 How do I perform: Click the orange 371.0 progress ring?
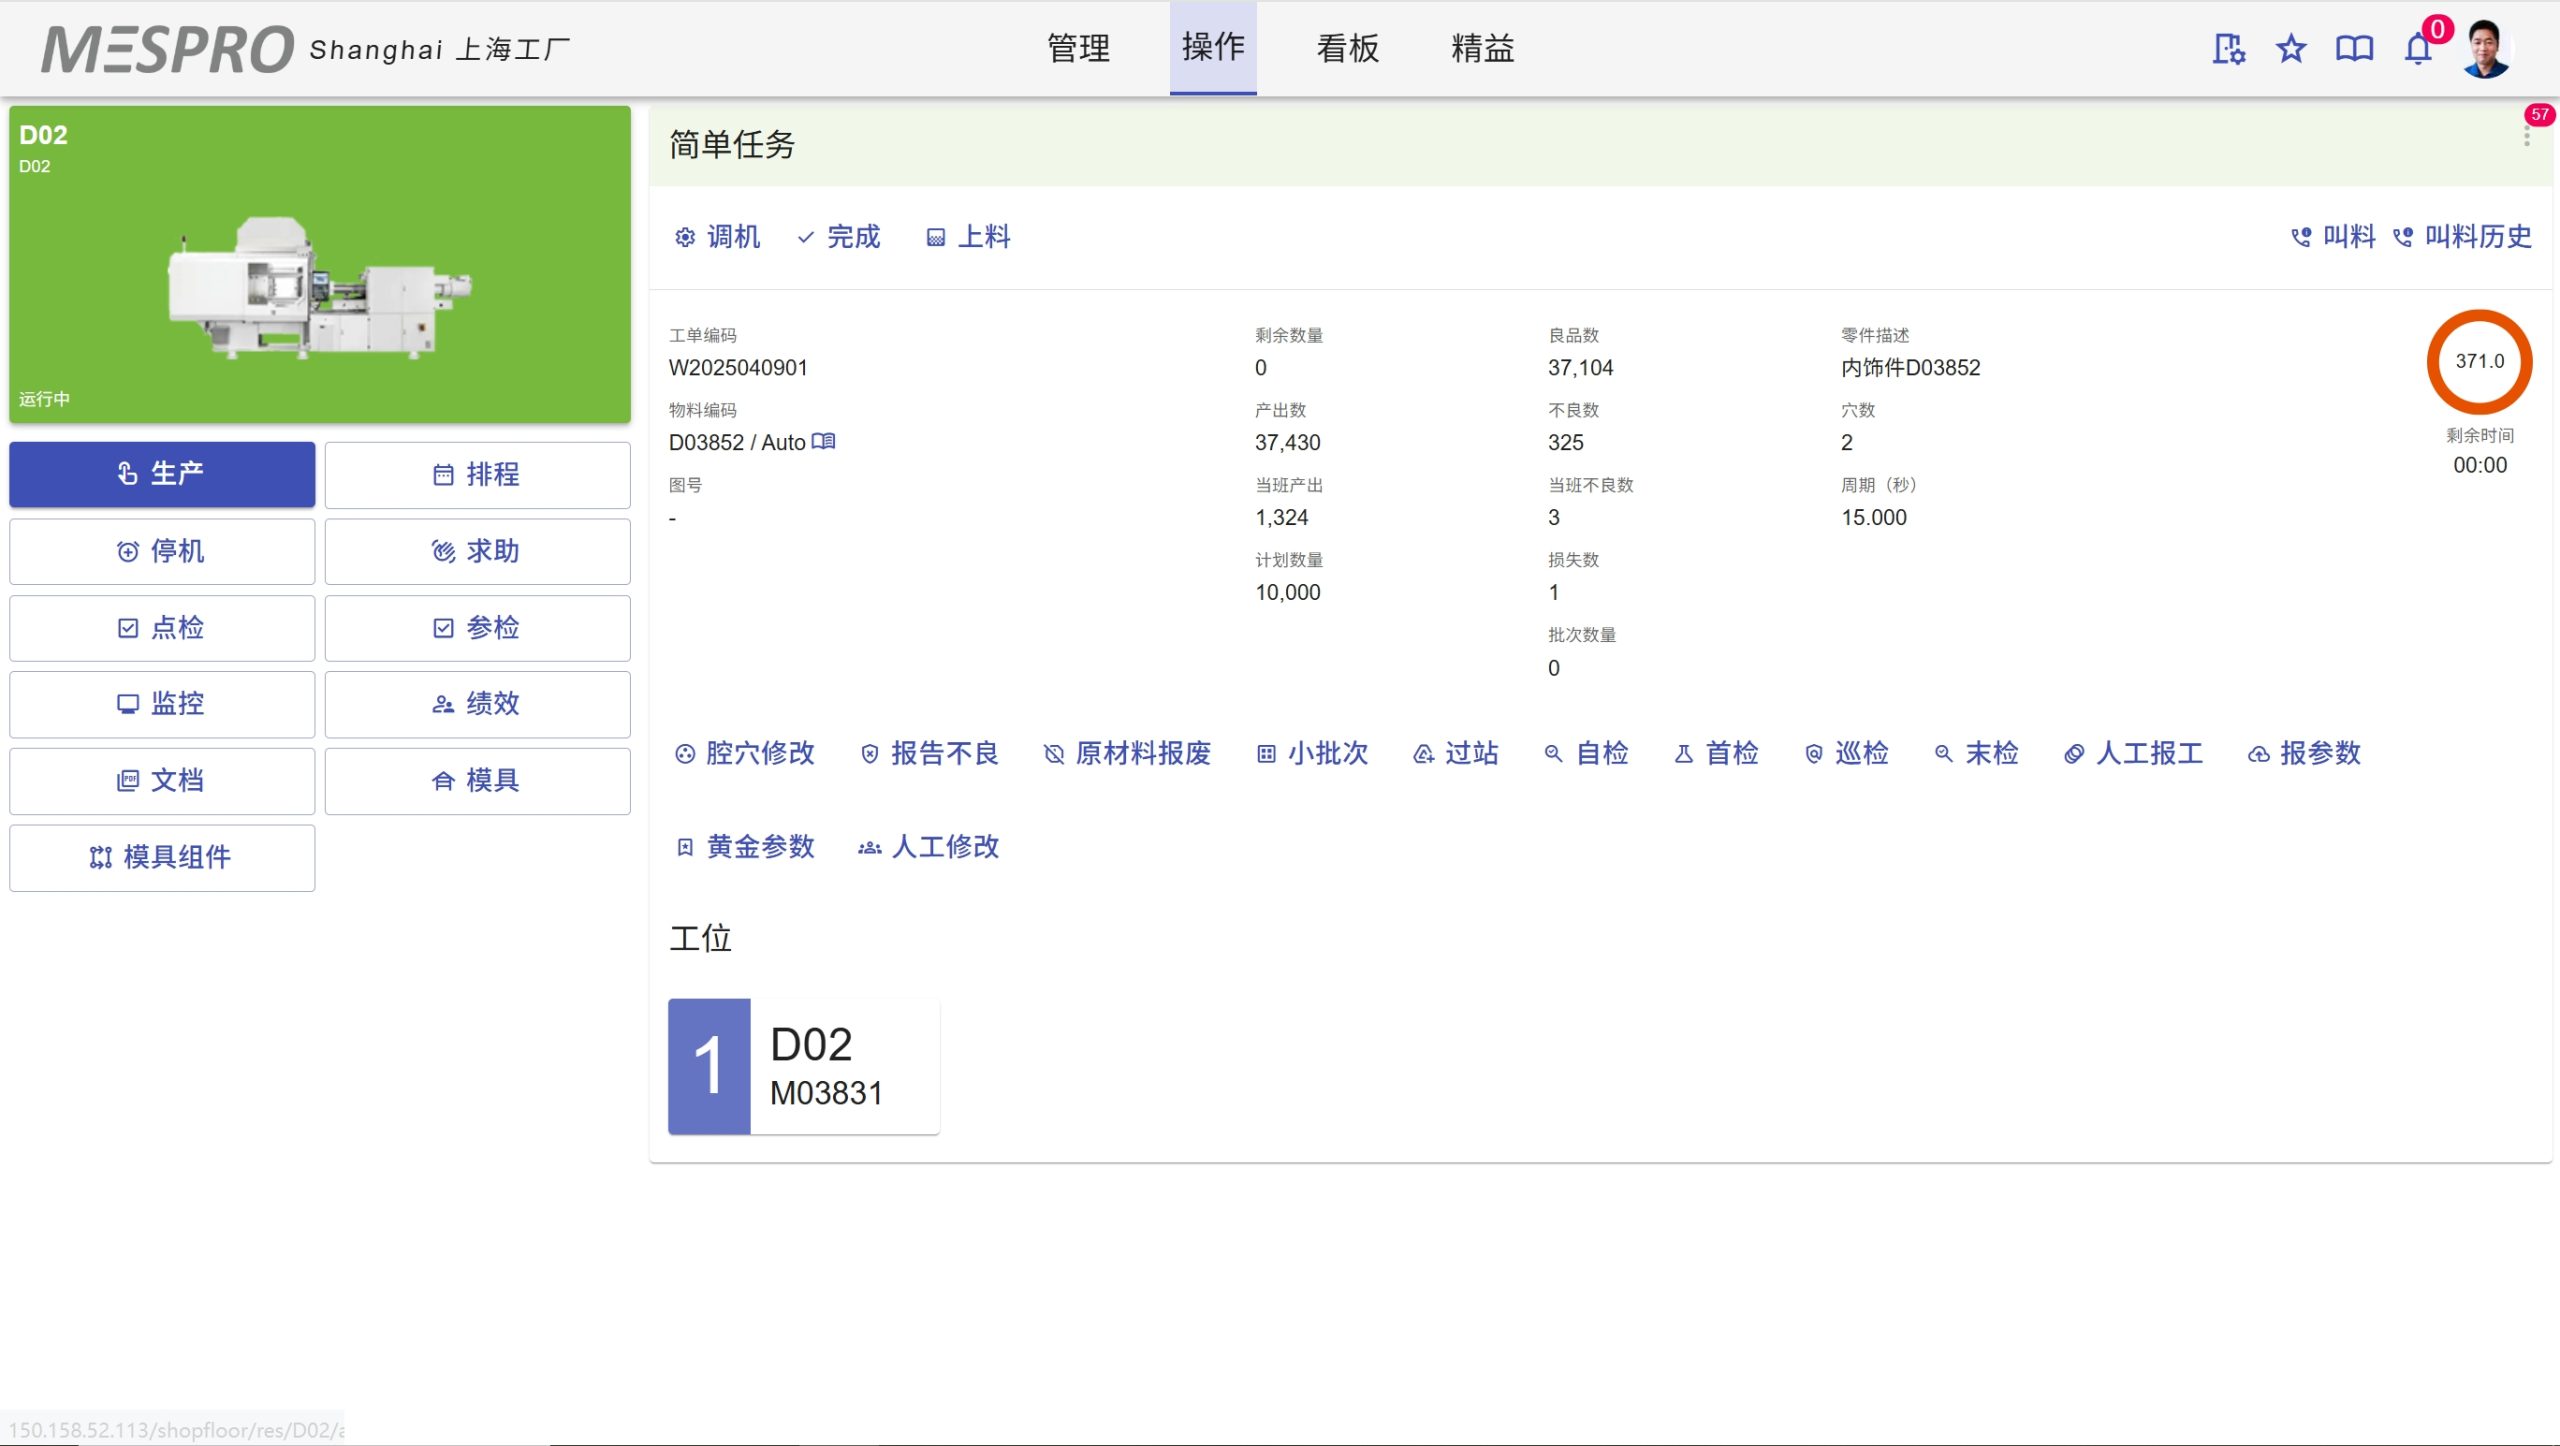[2479, 361]
